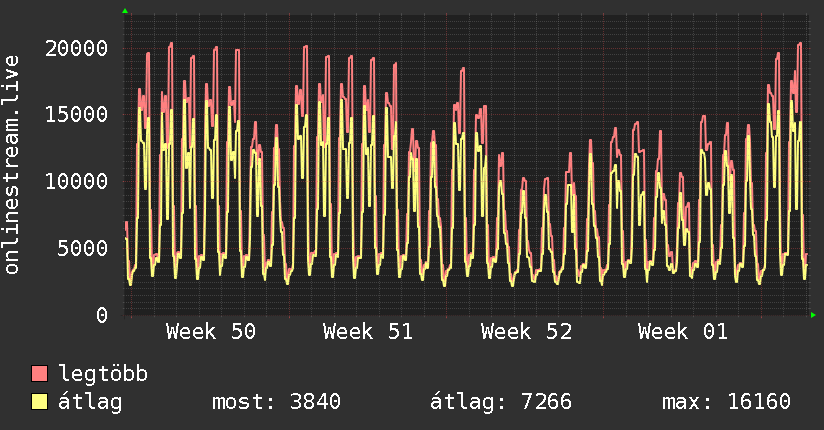
Task: Click the green arrow at x-axis right end
Action: click(813, 315)
